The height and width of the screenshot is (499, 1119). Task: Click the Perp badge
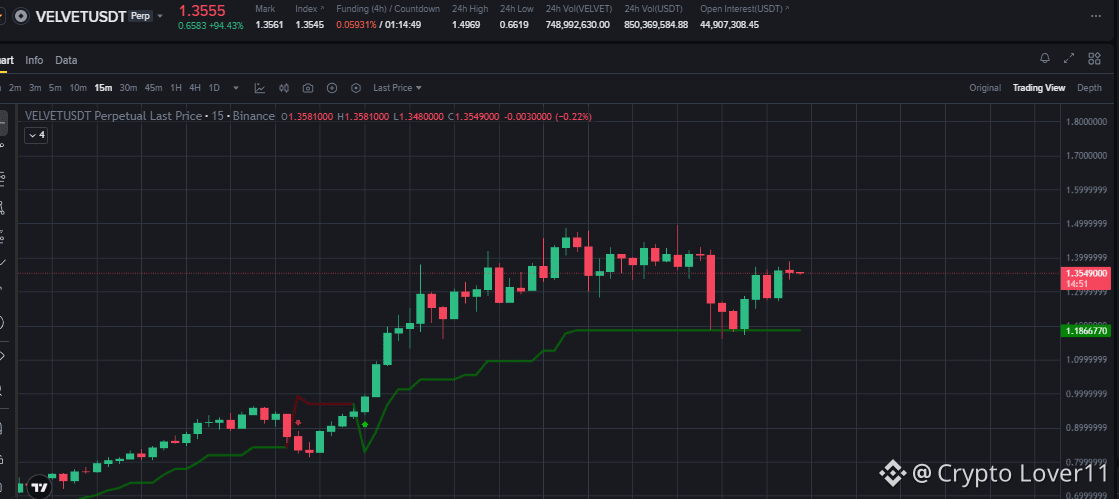pos(141,16)
